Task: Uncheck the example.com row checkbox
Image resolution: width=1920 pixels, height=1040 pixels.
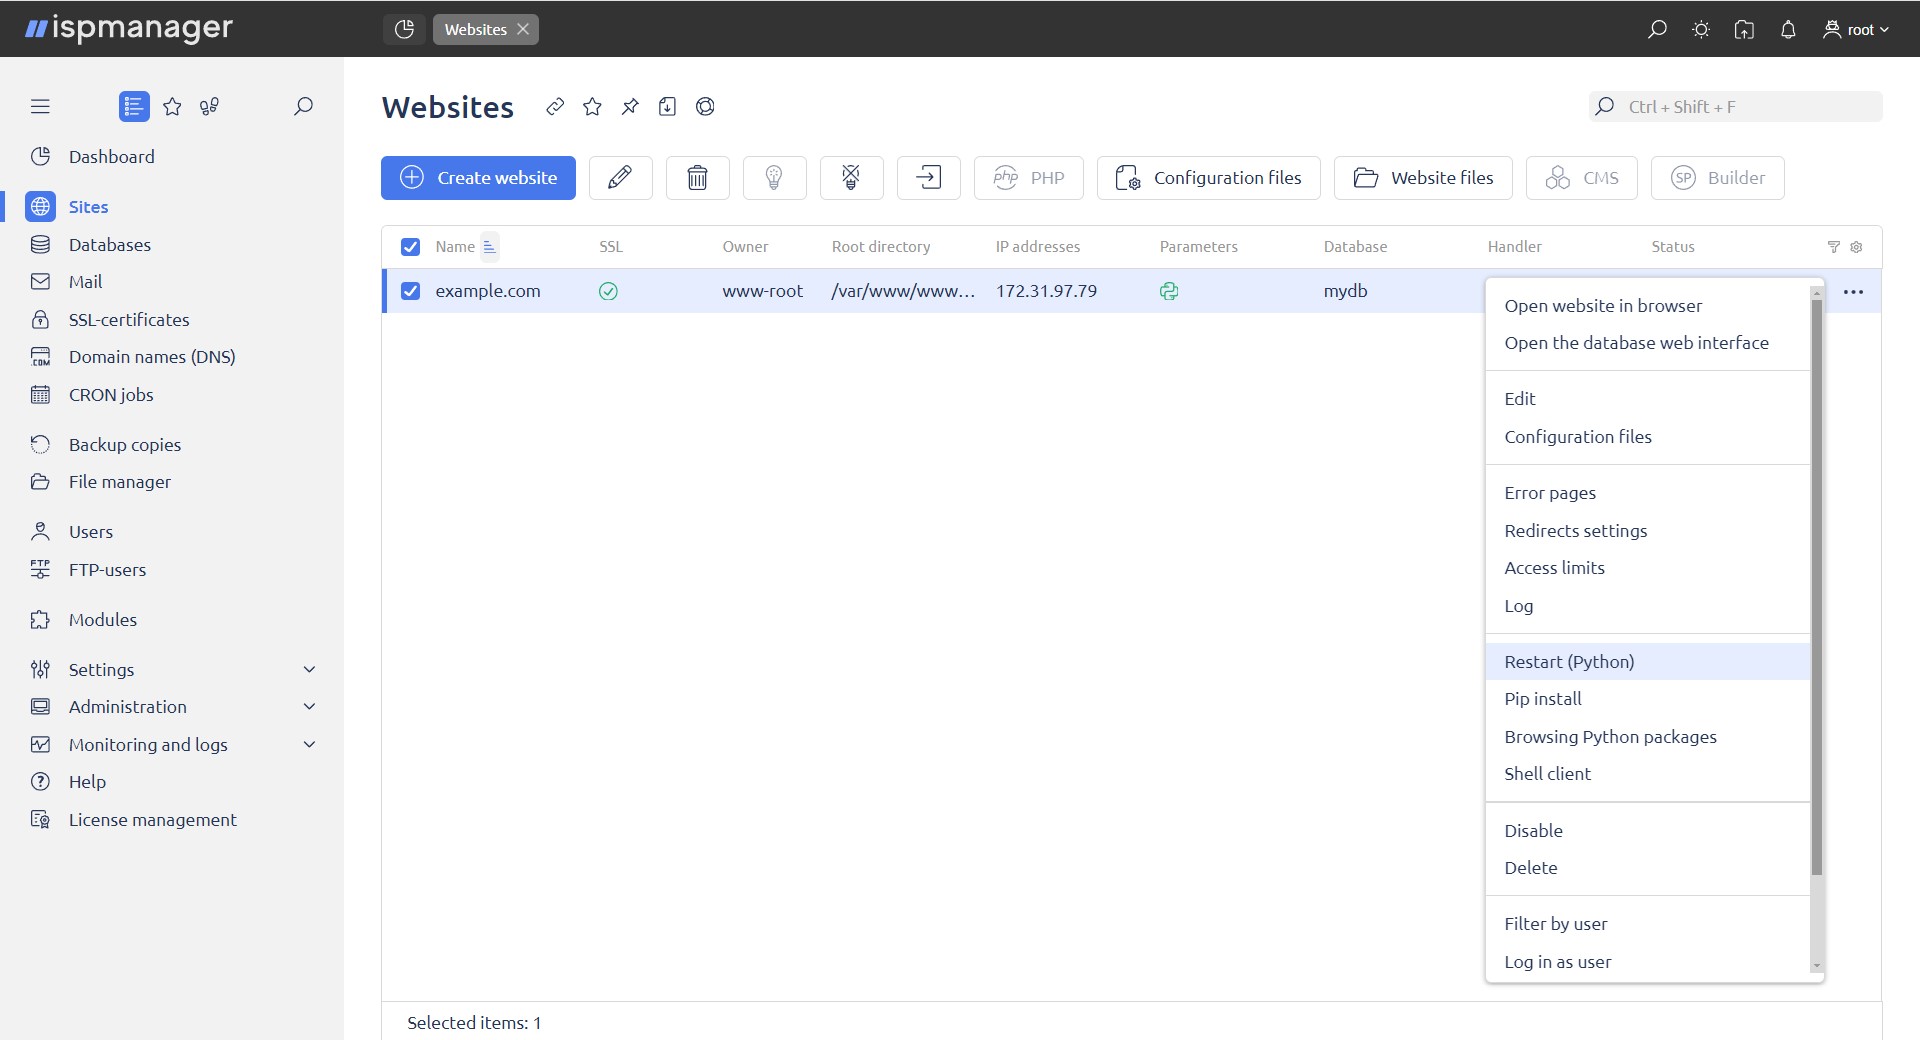Action: pos(410,291)
